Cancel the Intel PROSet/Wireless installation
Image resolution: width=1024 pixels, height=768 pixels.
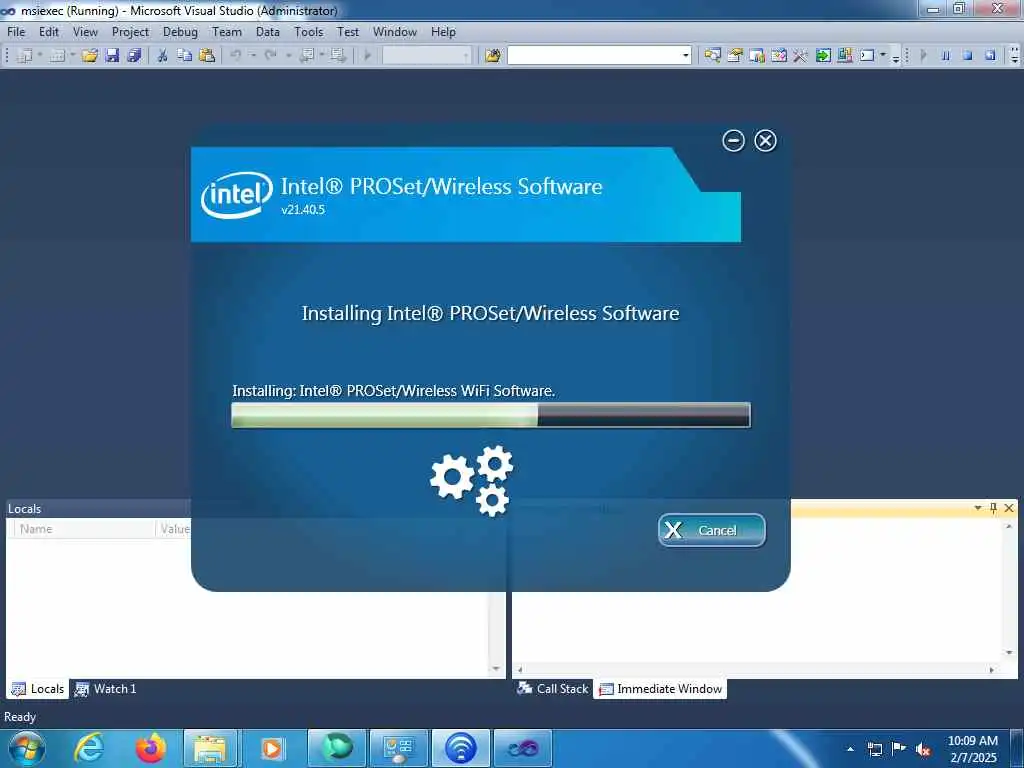(712, 530)
